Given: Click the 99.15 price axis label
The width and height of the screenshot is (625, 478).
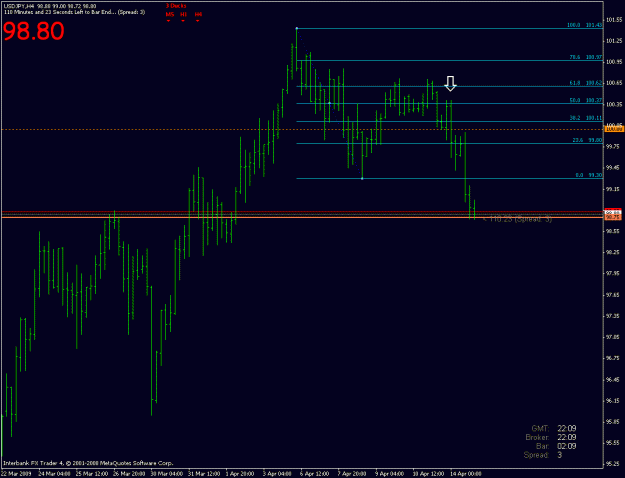Looking at the screenshot, I should point(614,189).
